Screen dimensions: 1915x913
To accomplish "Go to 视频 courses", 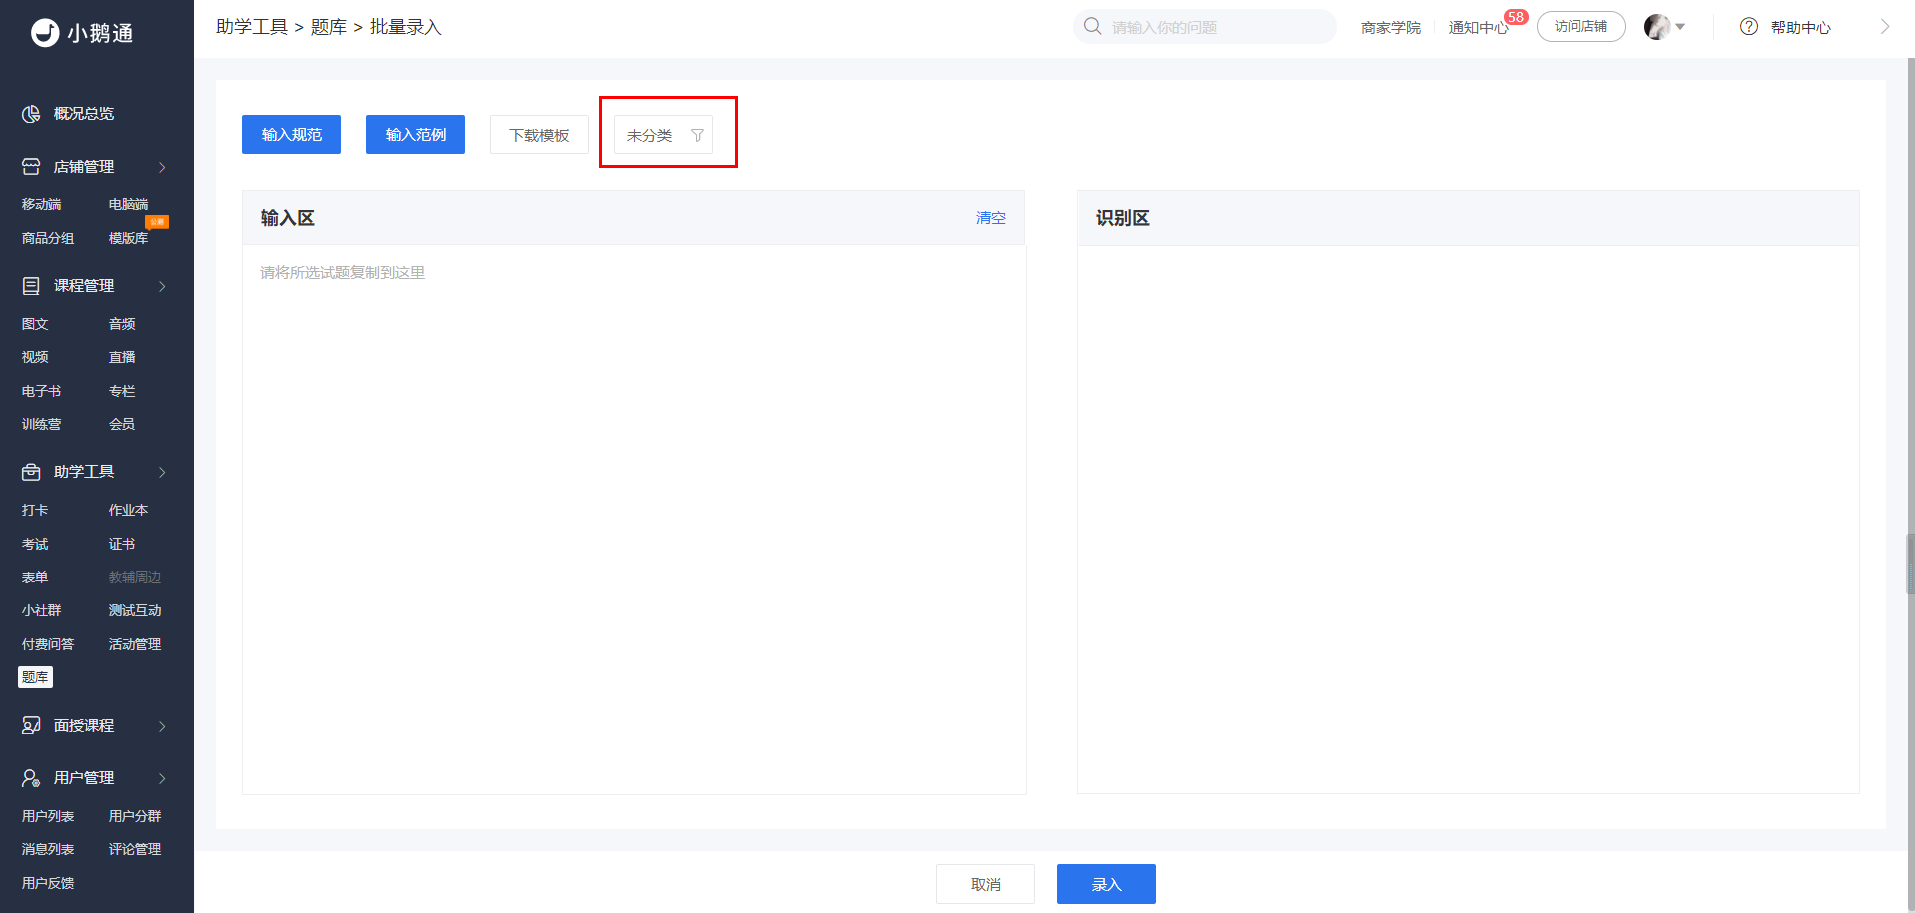I will tap(35, 357).
